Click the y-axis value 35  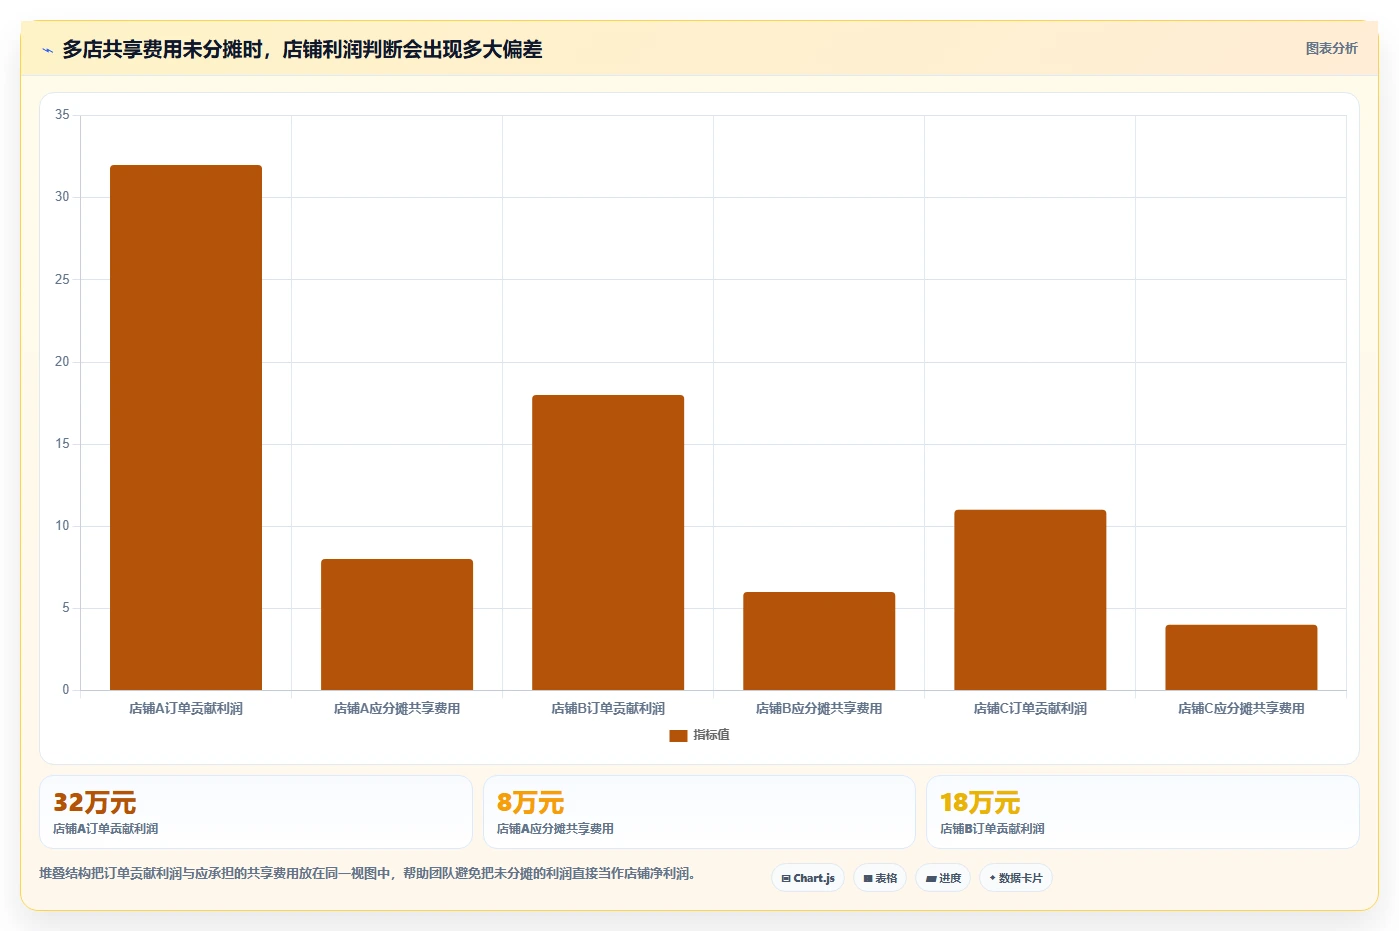click(62, 115)
